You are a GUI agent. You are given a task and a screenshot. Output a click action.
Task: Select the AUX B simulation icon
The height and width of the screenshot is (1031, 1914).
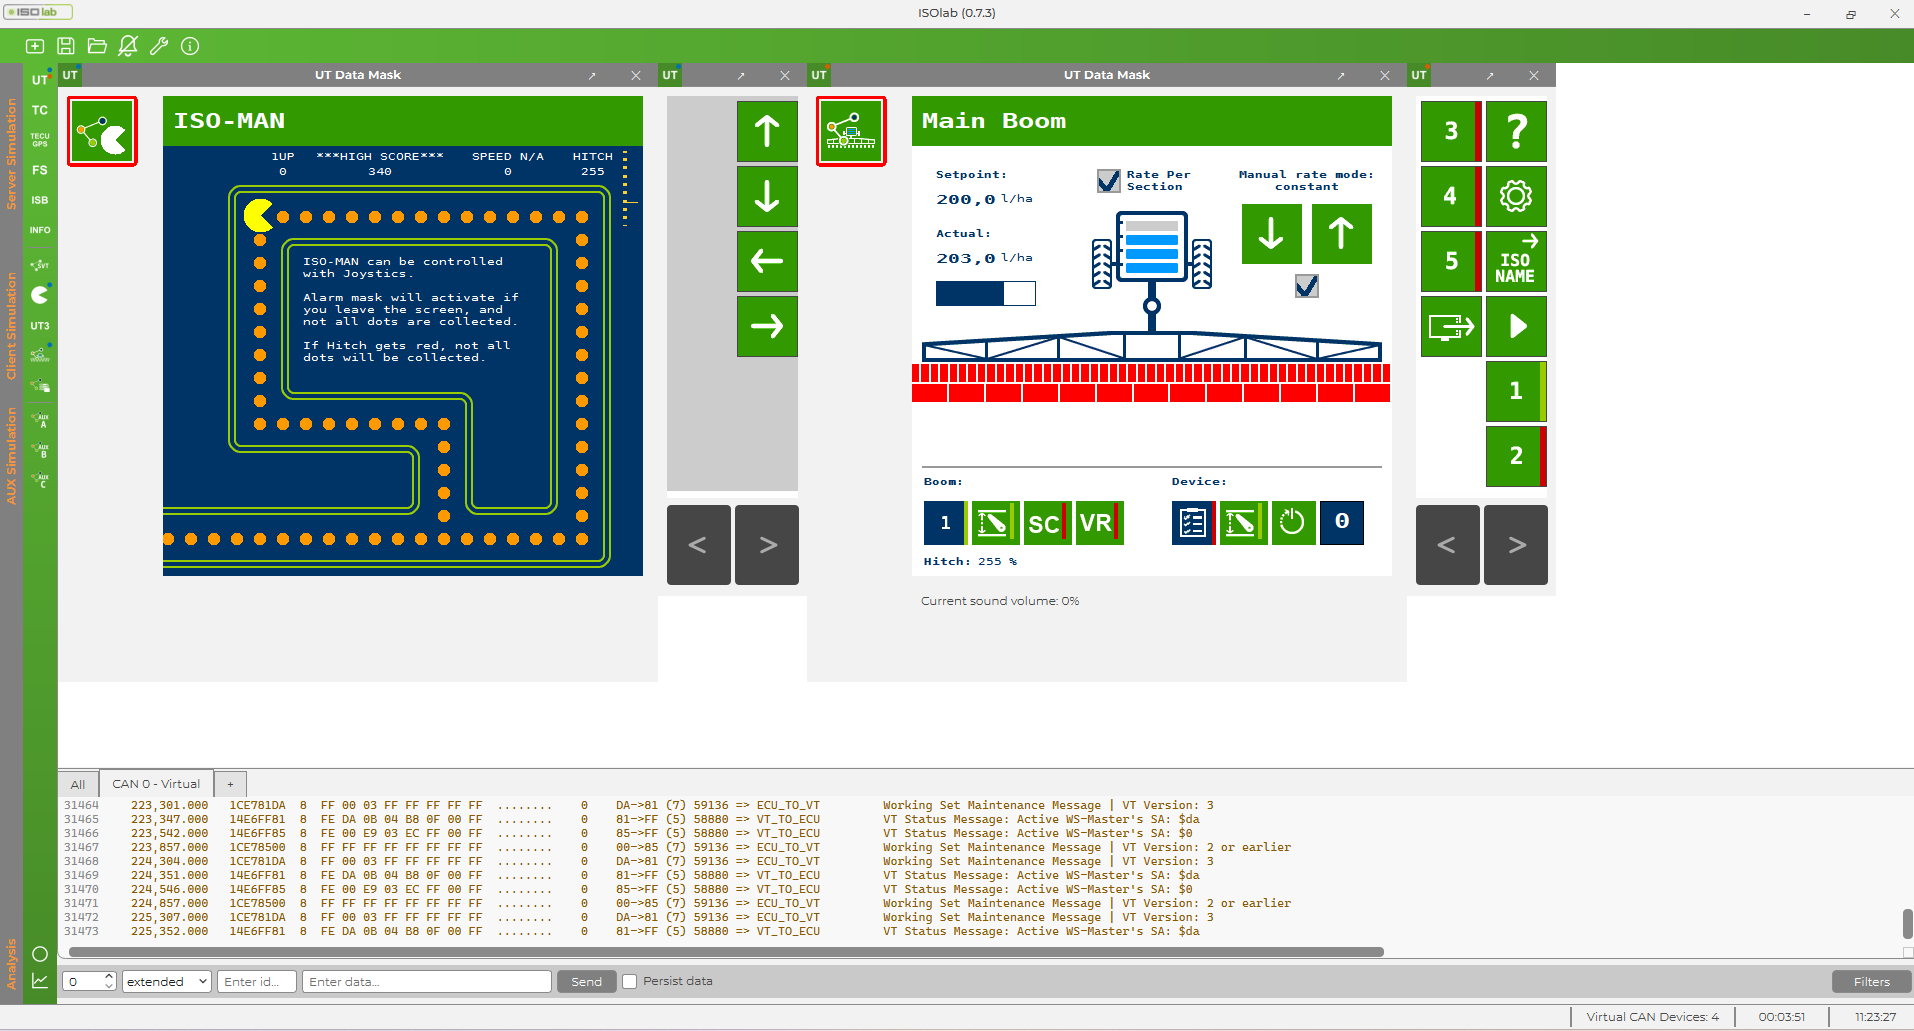[40, 450]
